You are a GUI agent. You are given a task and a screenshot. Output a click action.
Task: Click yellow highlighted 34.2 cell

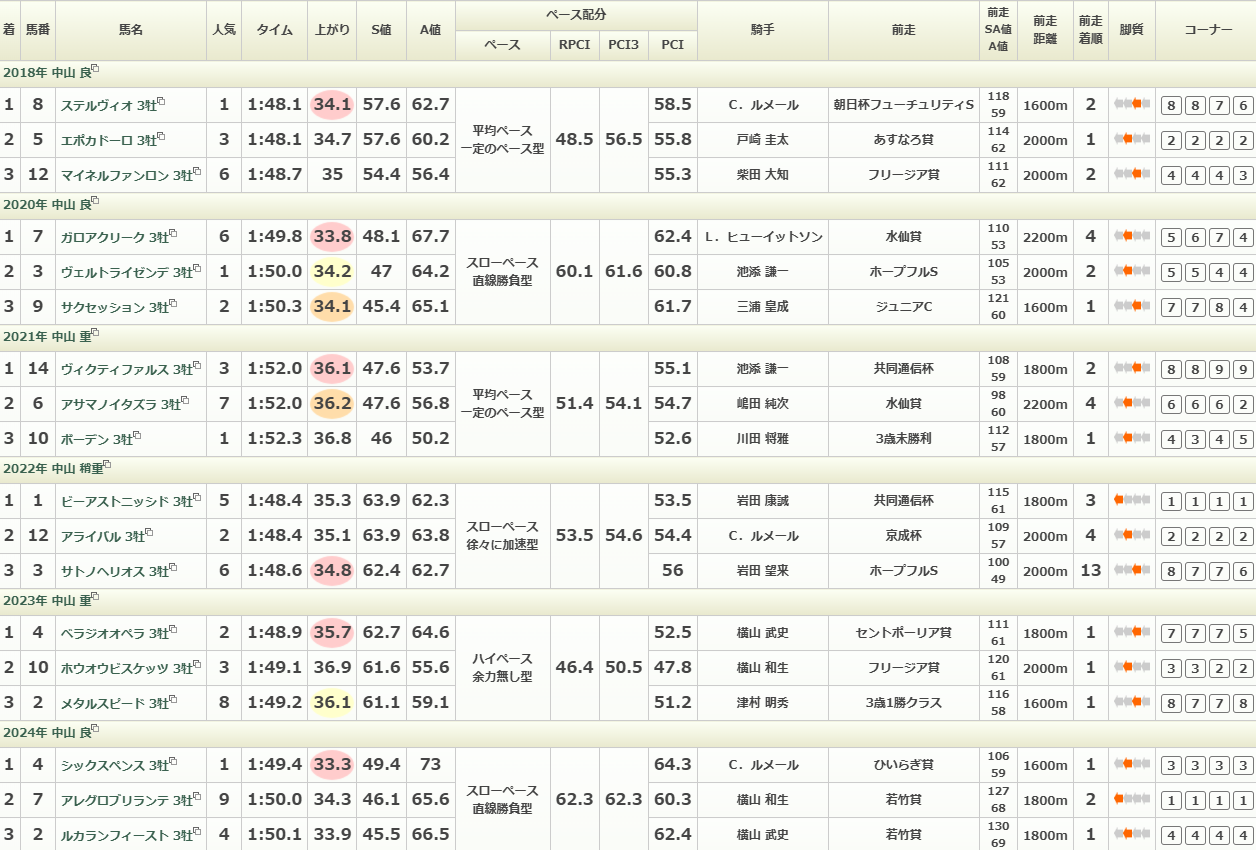pyautogui.click(x=332, y=272)
